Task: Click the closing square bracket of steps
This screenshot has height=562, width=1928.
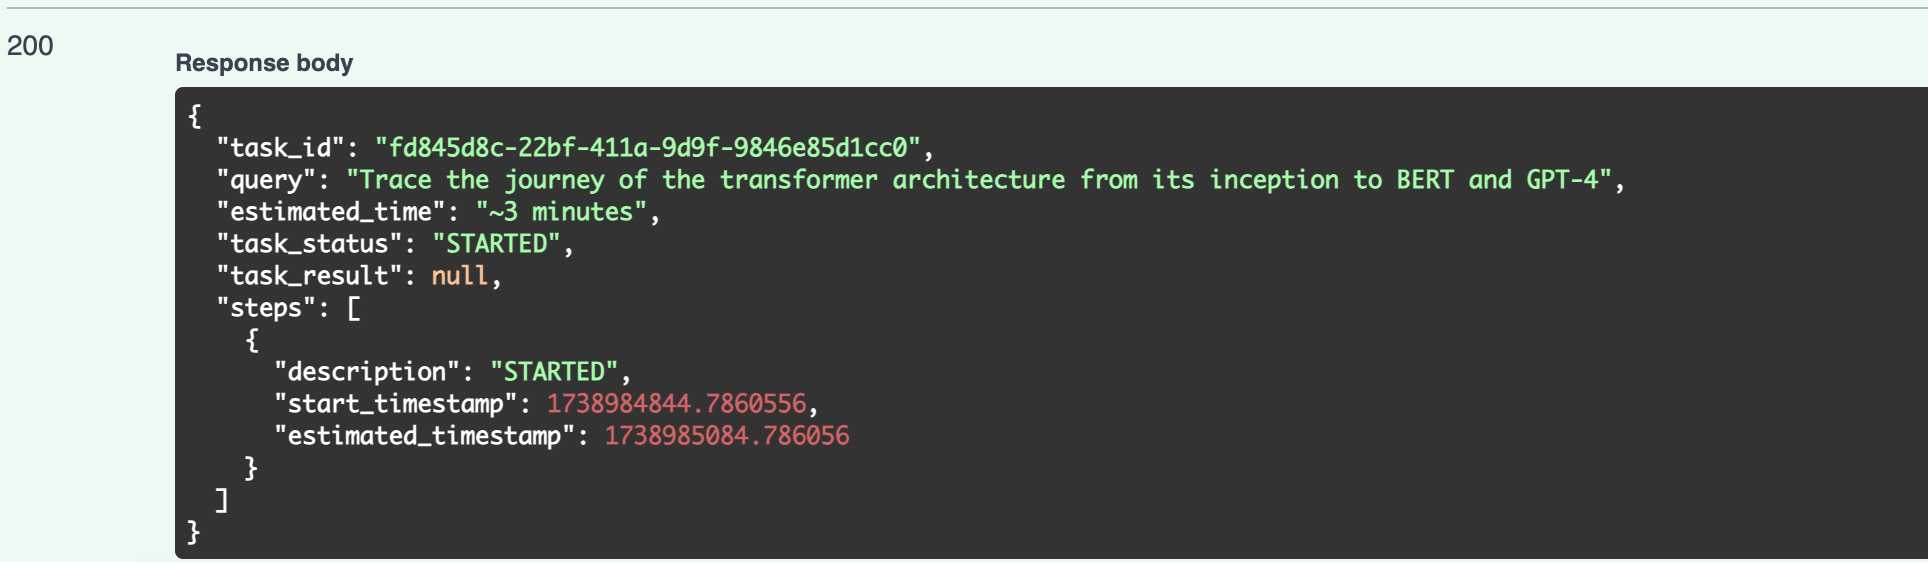Action: click(x=222, y=500)
